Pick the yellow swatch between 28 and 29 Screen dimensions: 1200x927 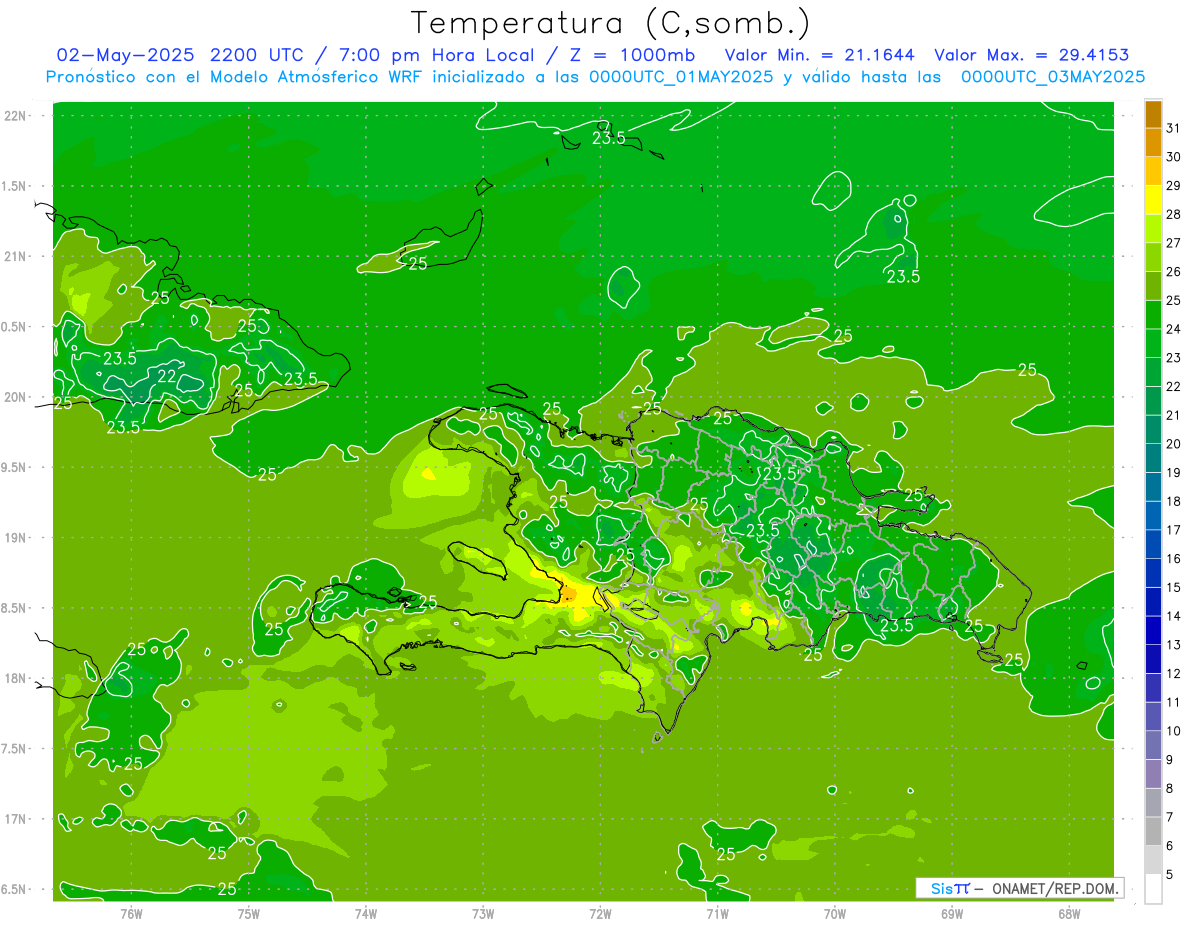tap(1153, 200)
